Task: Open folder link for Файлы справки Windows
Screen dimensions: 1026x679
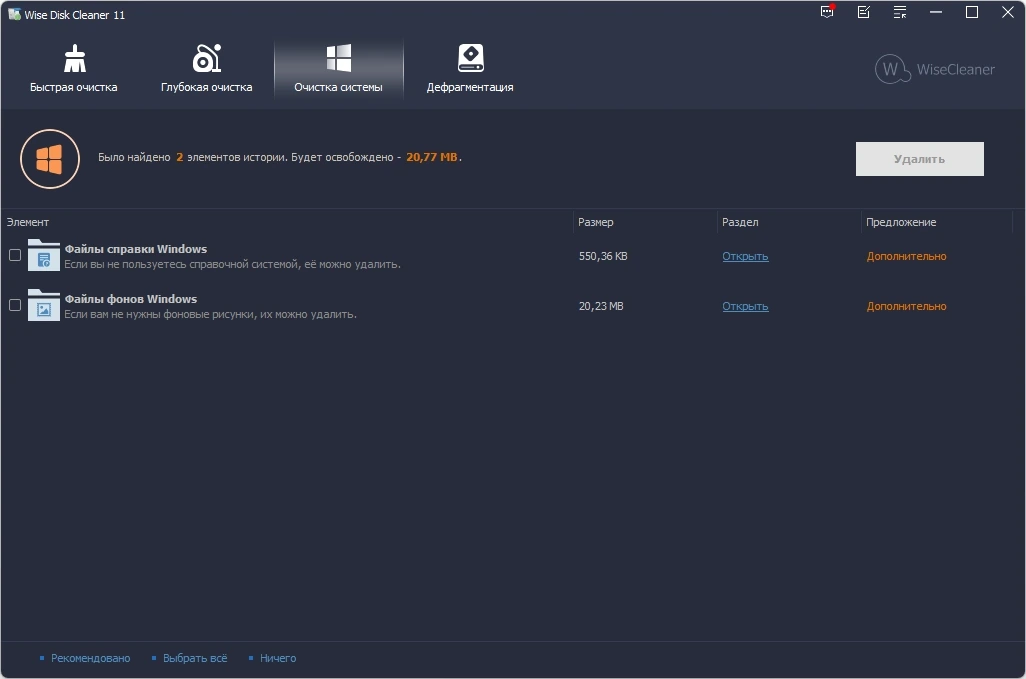Action: coord(745,256)
